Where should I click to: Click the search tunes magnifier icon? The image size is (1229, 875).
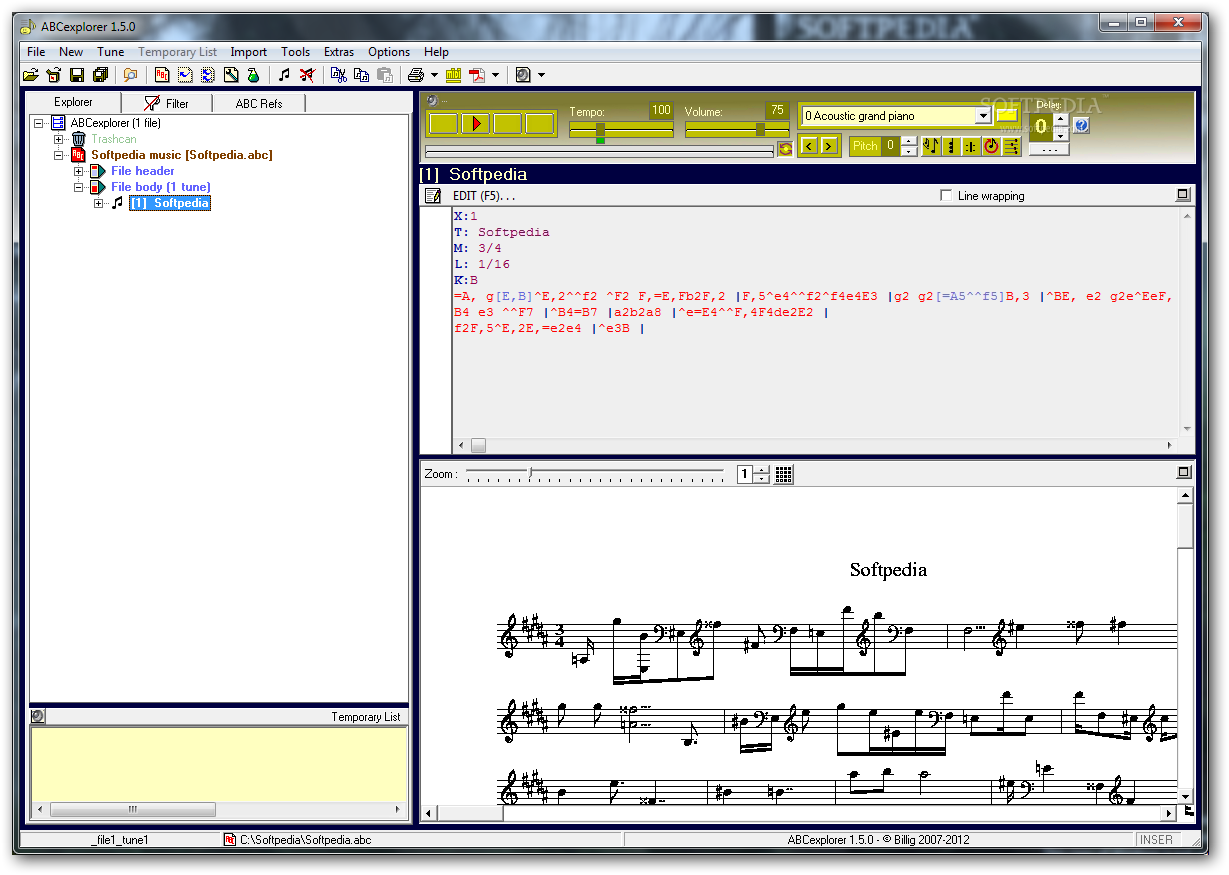[130, 75]
